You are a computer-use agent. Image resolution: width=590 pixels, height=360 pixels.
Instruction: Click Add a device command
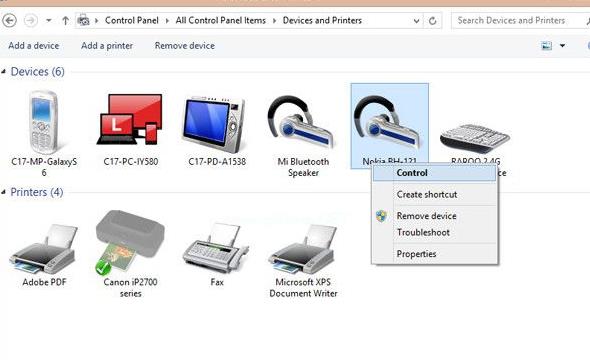coord(34,46)
